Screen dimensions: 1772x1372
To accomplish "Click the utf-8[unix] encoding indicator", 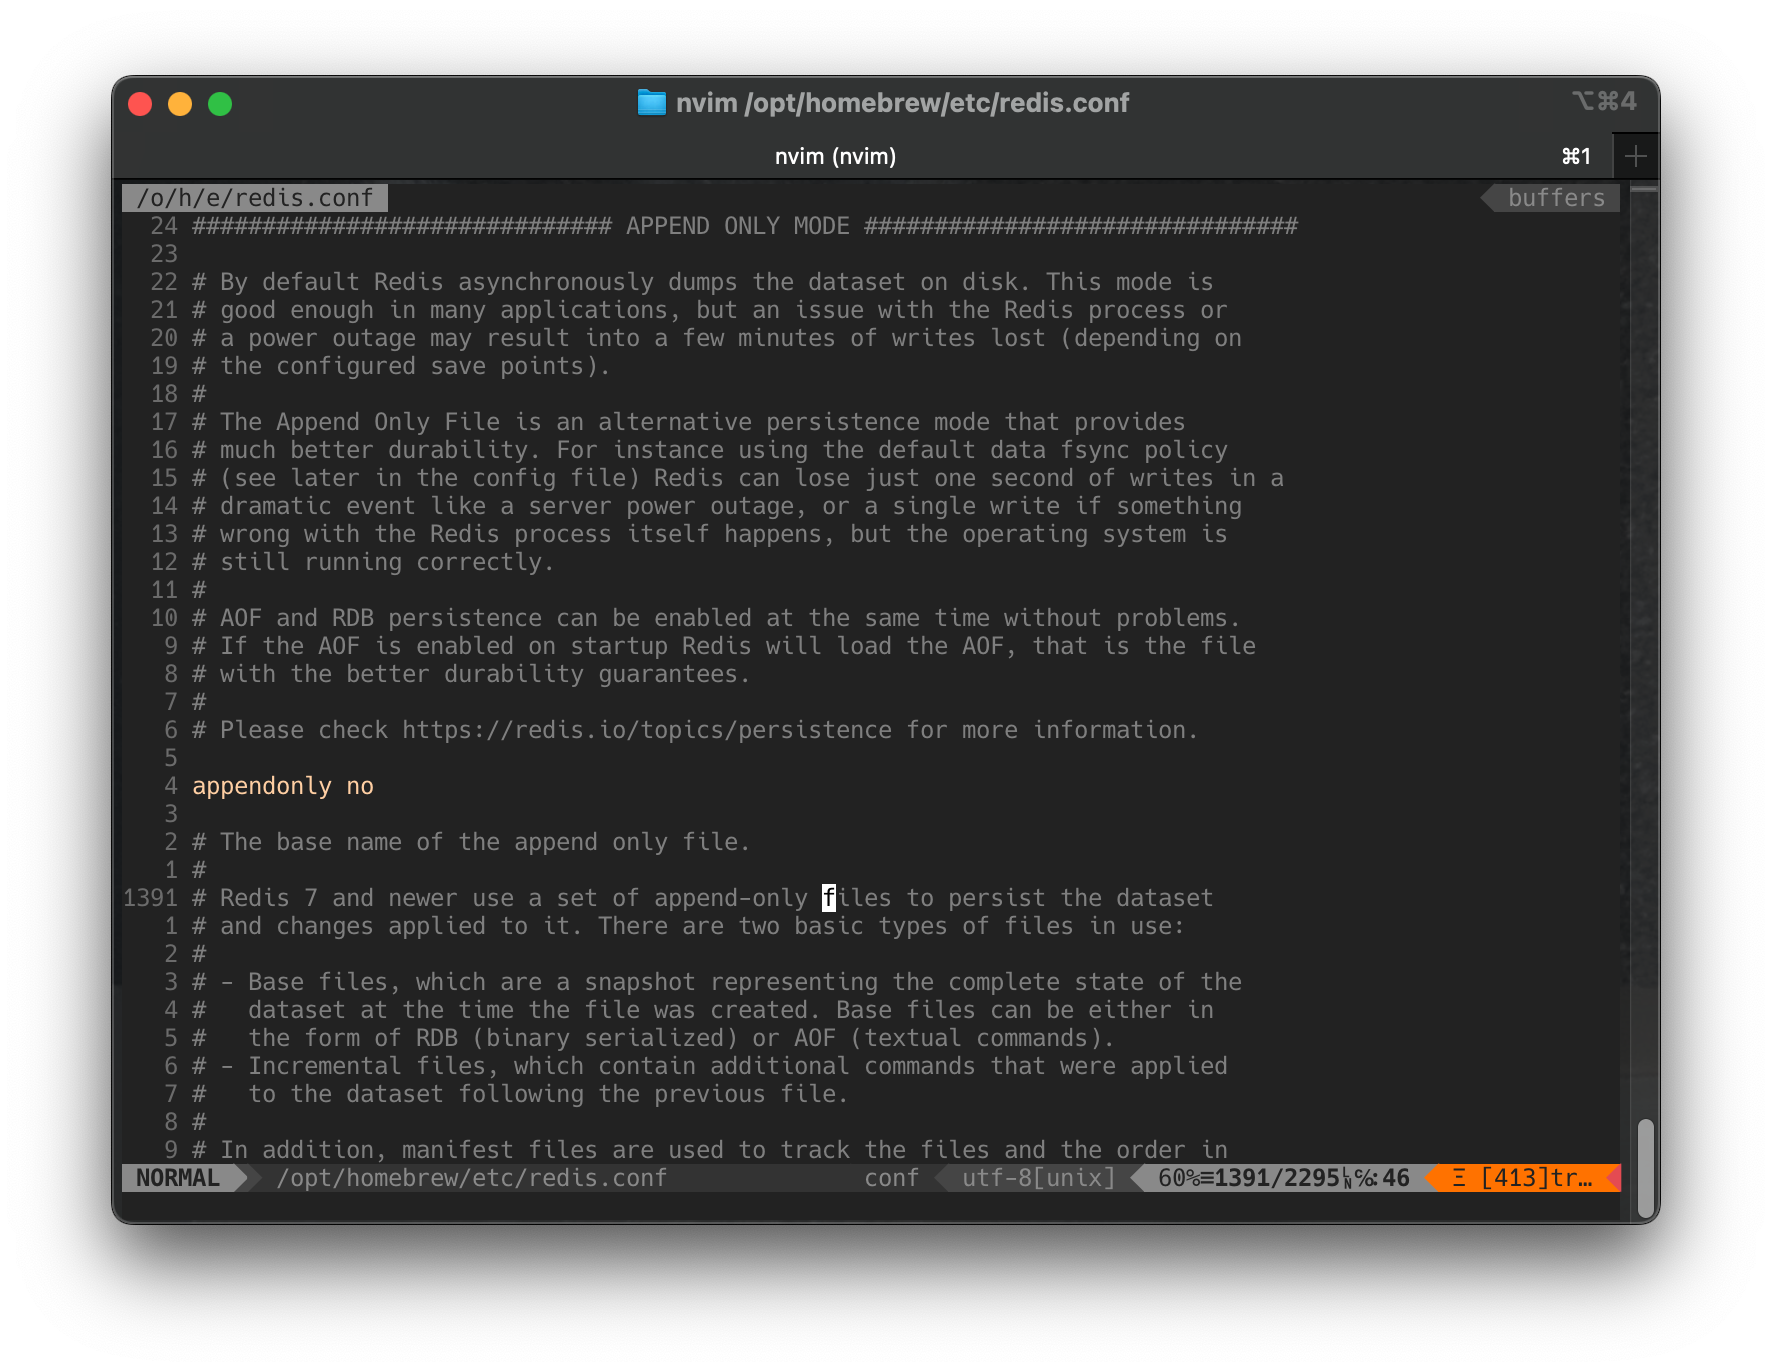I will 1038,1178.
